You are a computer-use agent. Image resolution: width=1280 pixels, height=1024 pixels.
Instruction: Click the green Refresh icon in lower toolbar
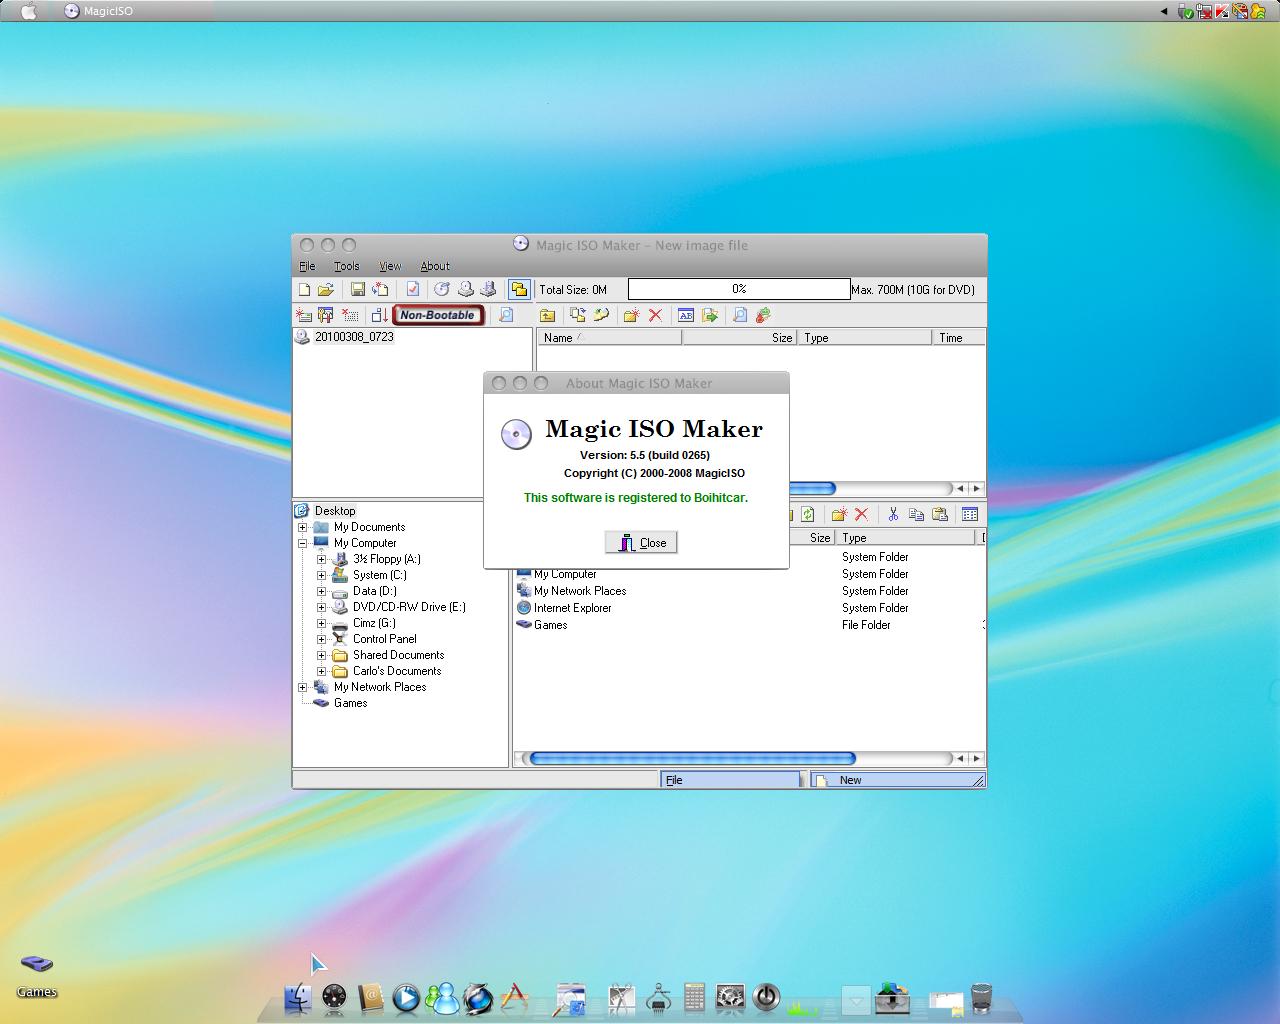pyautogui.click(x=807, y=514)
